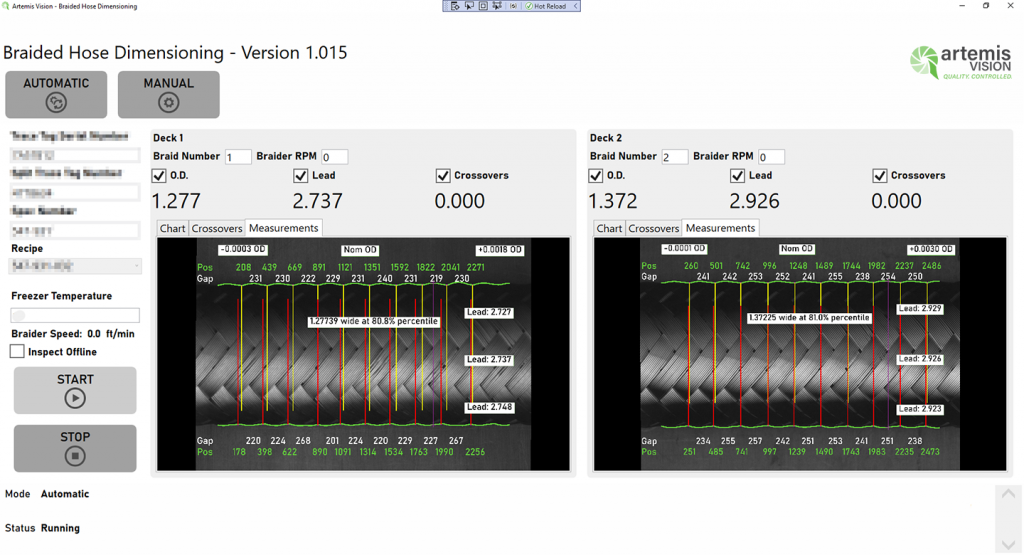Open the Recipe dropdown
The width and height of the screenshot is (1024, 555).
point(75,266)
